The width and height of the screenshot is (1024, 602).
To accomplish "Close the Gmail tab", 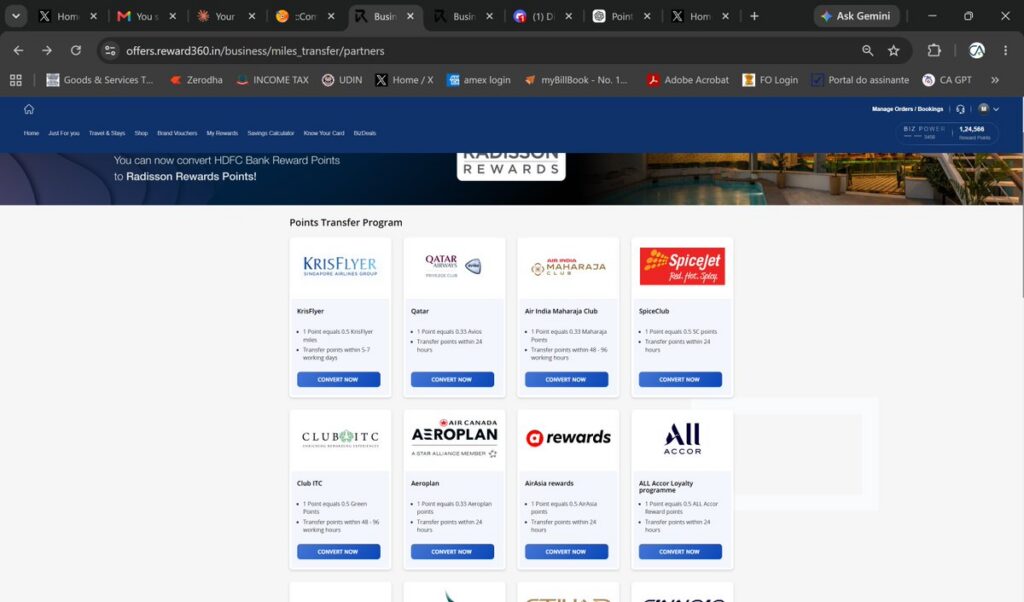I will click(x=172, y=16).
